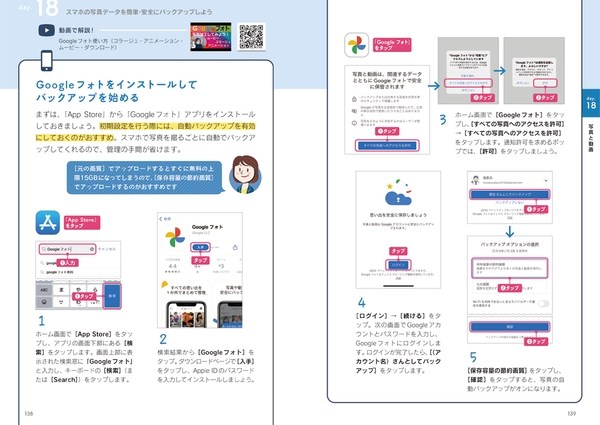
Task: Tap the ま key on the keyboard
Action: click(61, 290)
